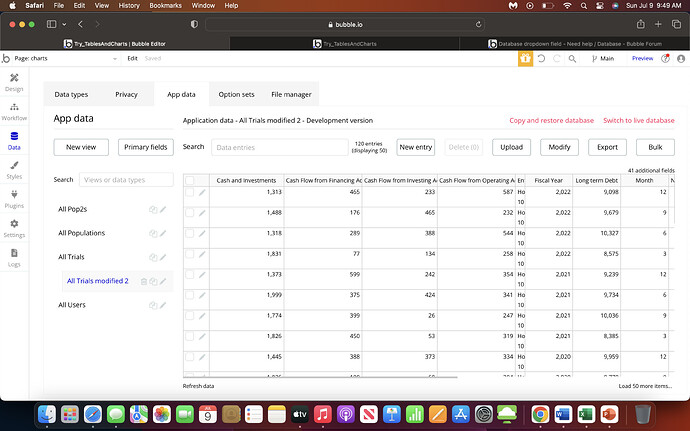The width and height of the screenshot is (690, 431).
Task: Open the Workflow tab in sidebar
Action: click(14, 112)
